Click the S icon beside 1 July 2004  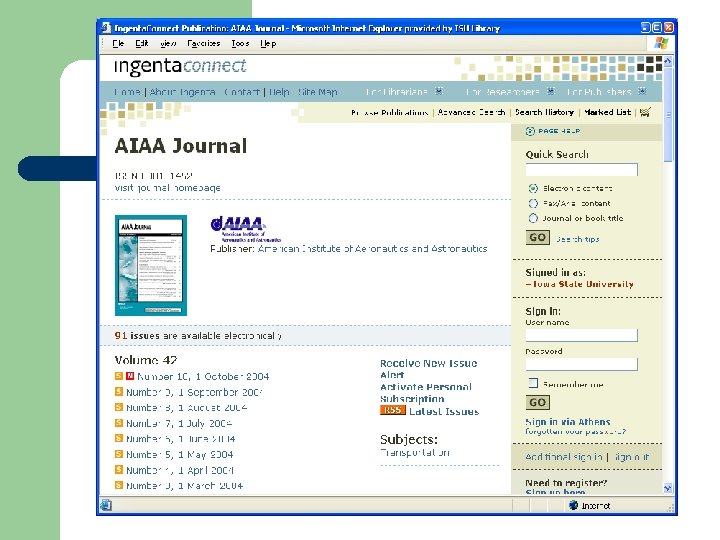[119, 422]
